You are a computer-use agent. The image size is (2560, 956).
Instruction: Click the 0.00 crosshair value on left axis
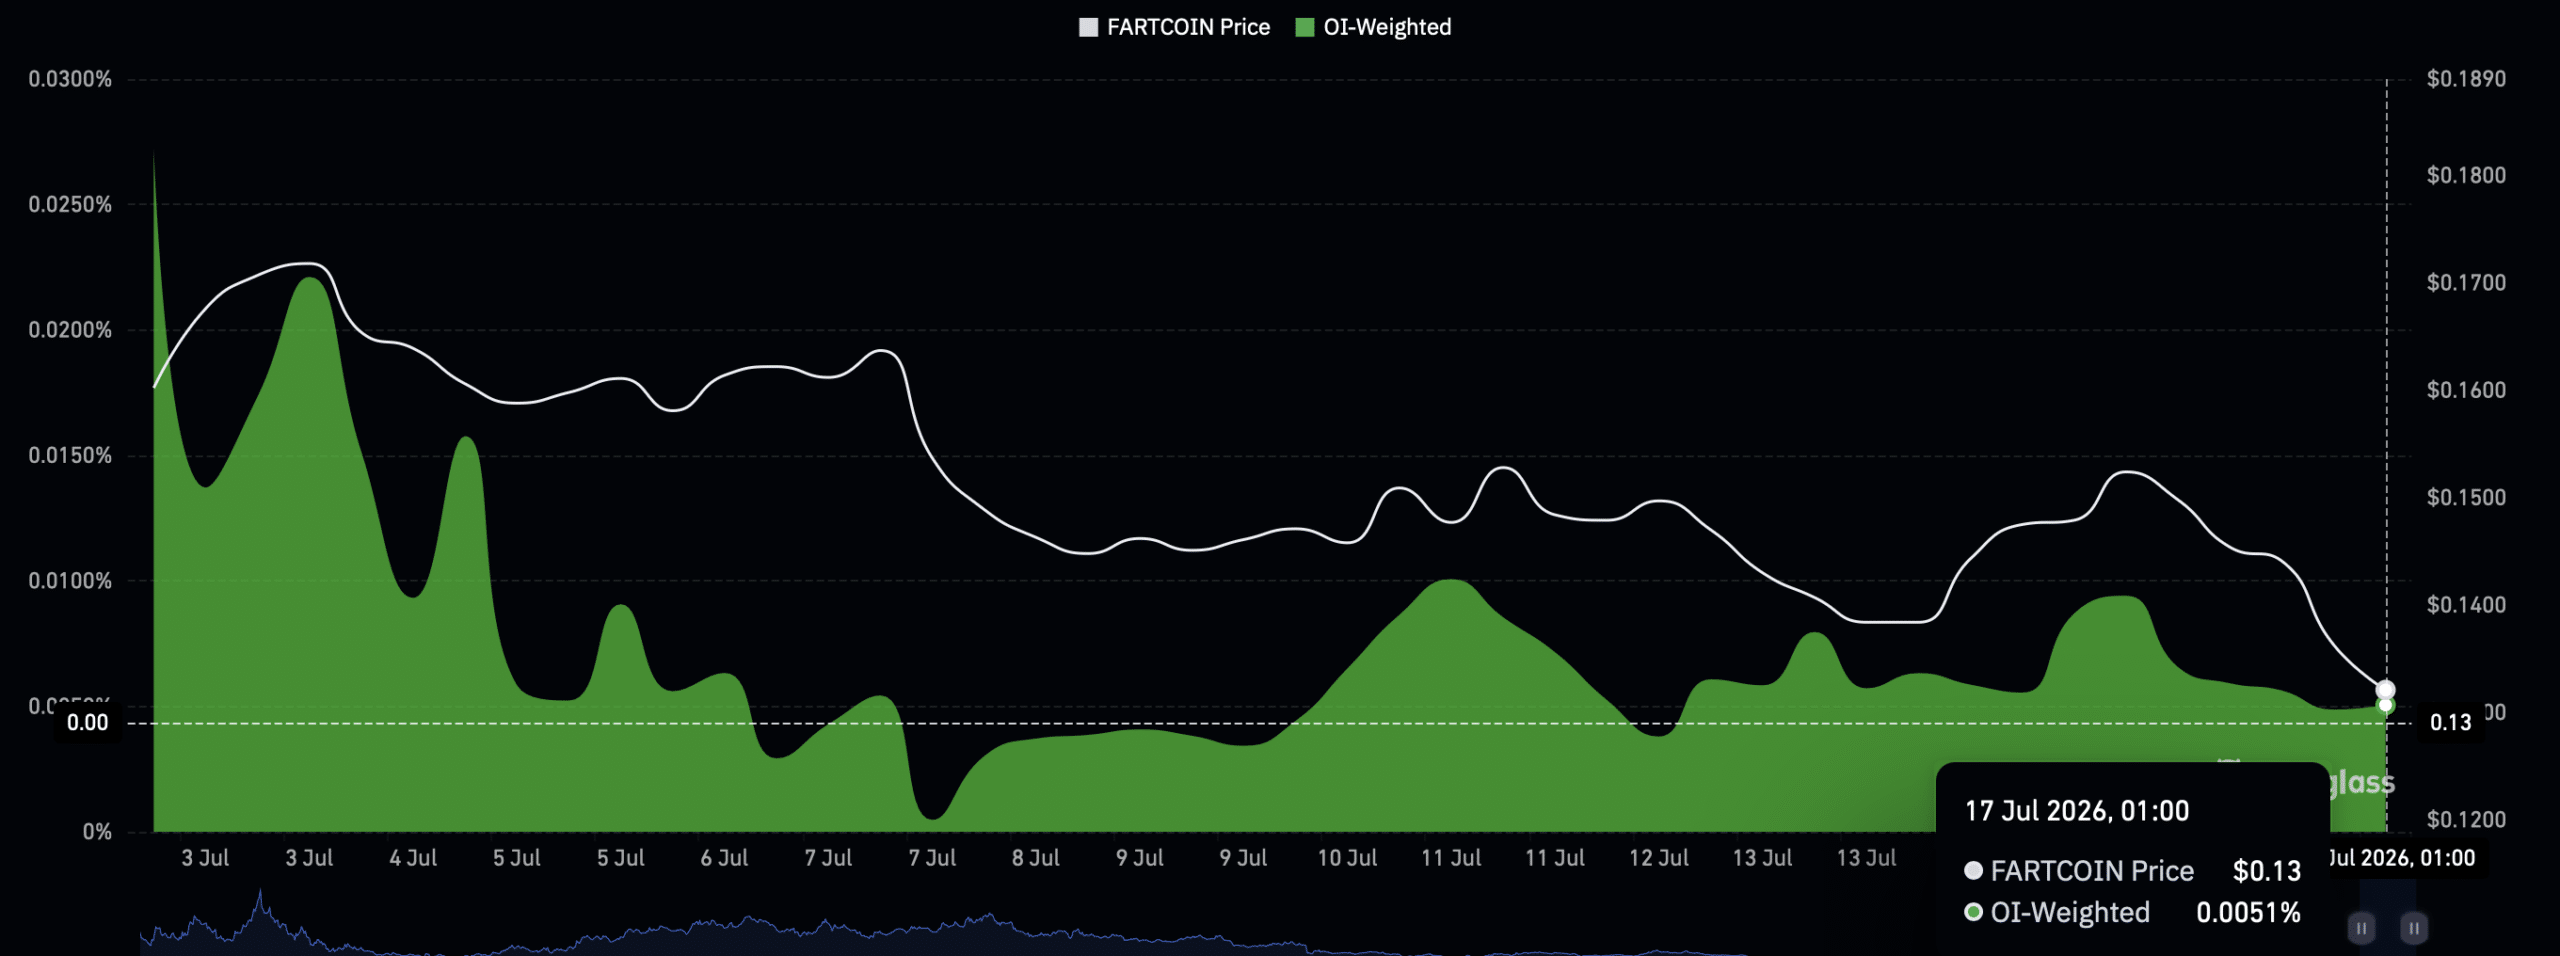tap(88, 722)
